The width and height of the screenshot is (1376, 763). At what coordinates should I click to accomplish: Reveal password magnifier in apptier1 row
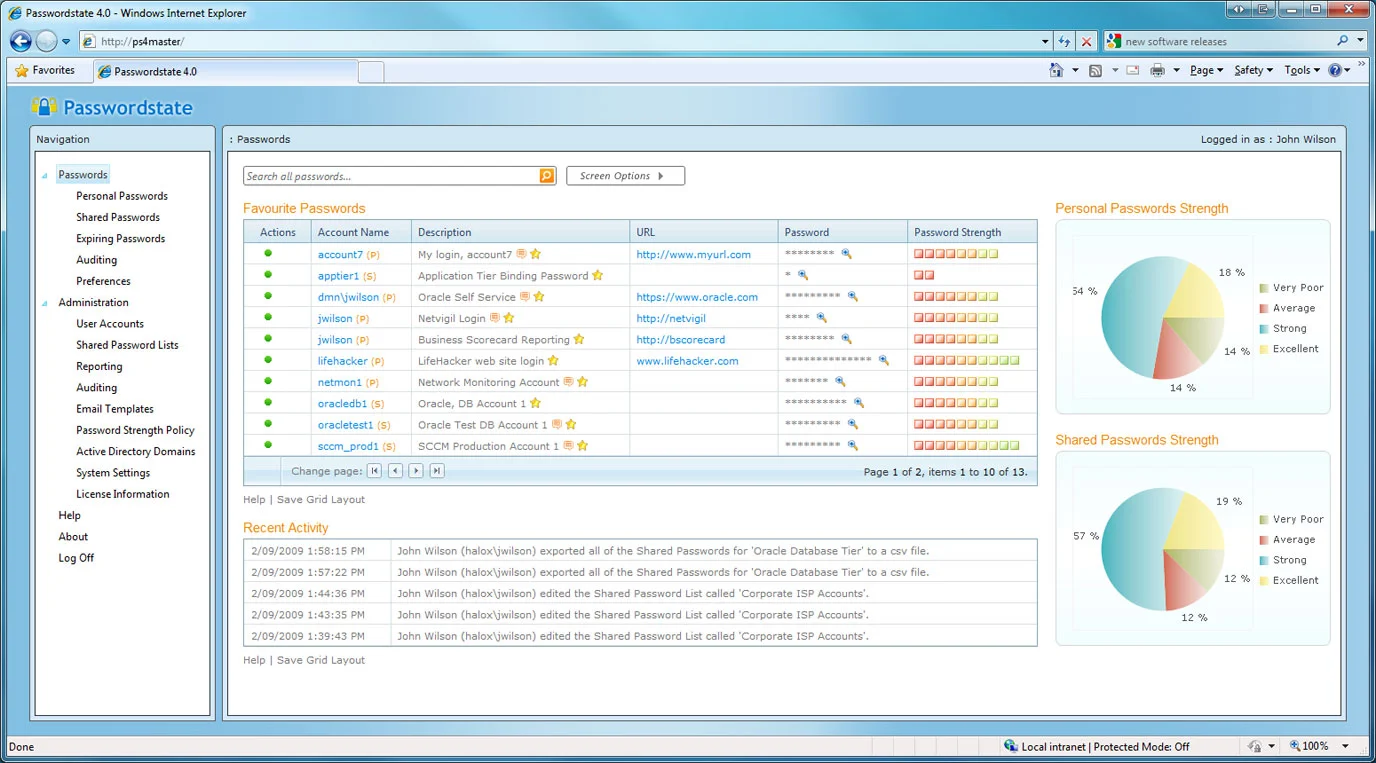tap(802, 275)
